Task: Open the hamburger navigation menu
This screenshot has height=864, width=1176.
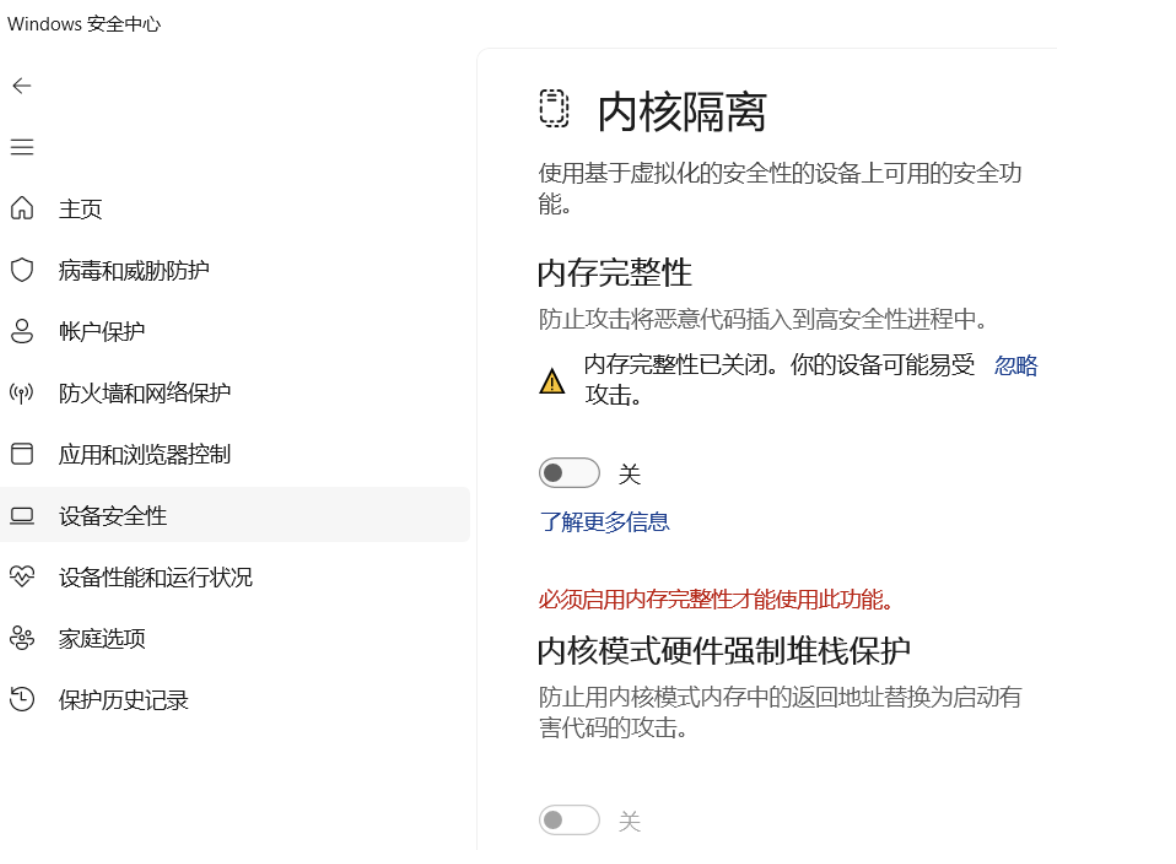Action: click(22, 147)
